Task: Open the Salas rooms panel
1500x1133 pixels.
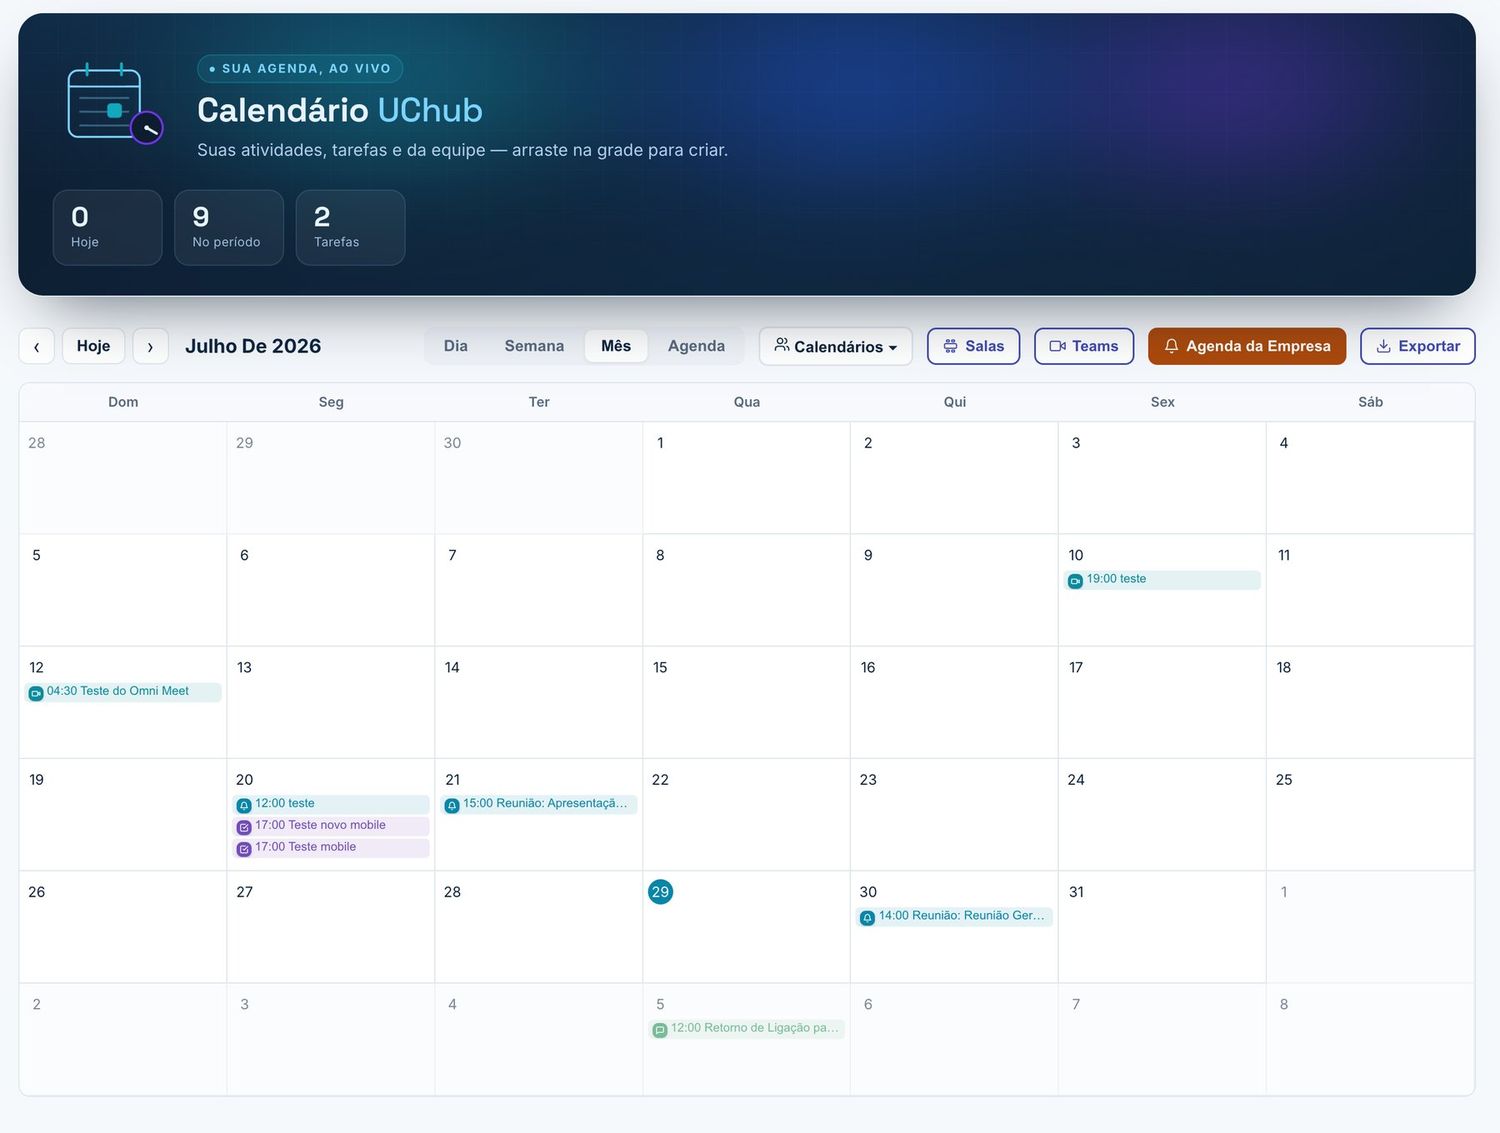Action: (974, 346)
